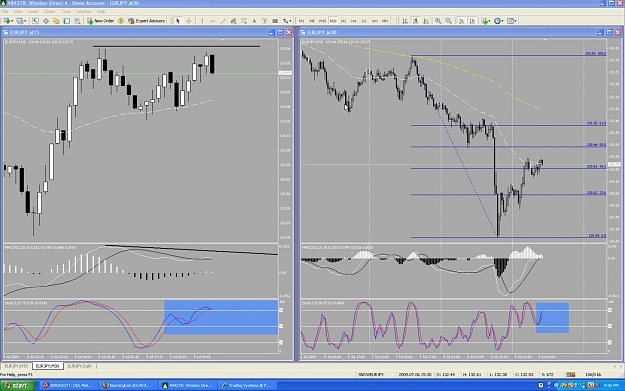
Task: Click the yellow MetaEditor coin icon
Action: coord(121,21)
